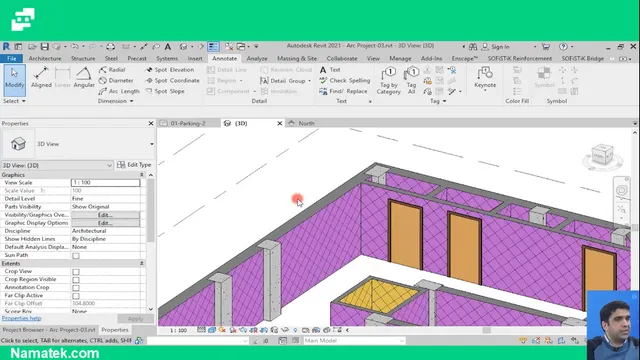Activate the Tag by Category tool
The height and width of the screenshot is (360, 640).
(x=389, y=80)
